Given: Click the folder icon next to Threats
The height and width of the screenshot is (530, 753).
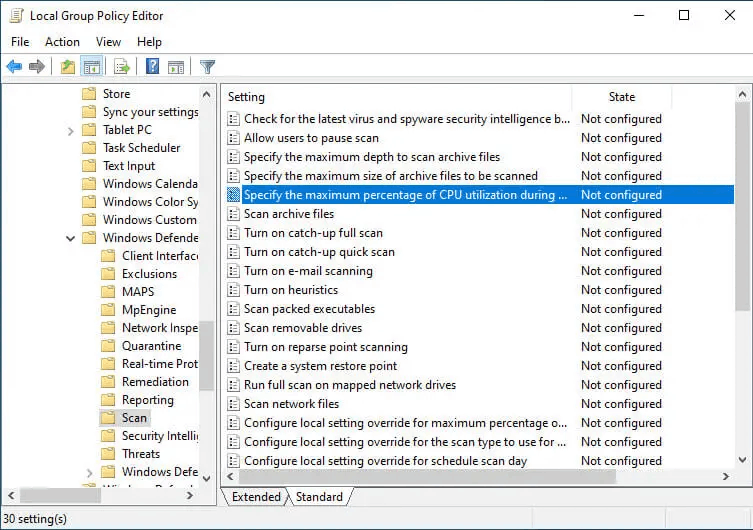Looking at the screenshot, I should tap(109, 454).
